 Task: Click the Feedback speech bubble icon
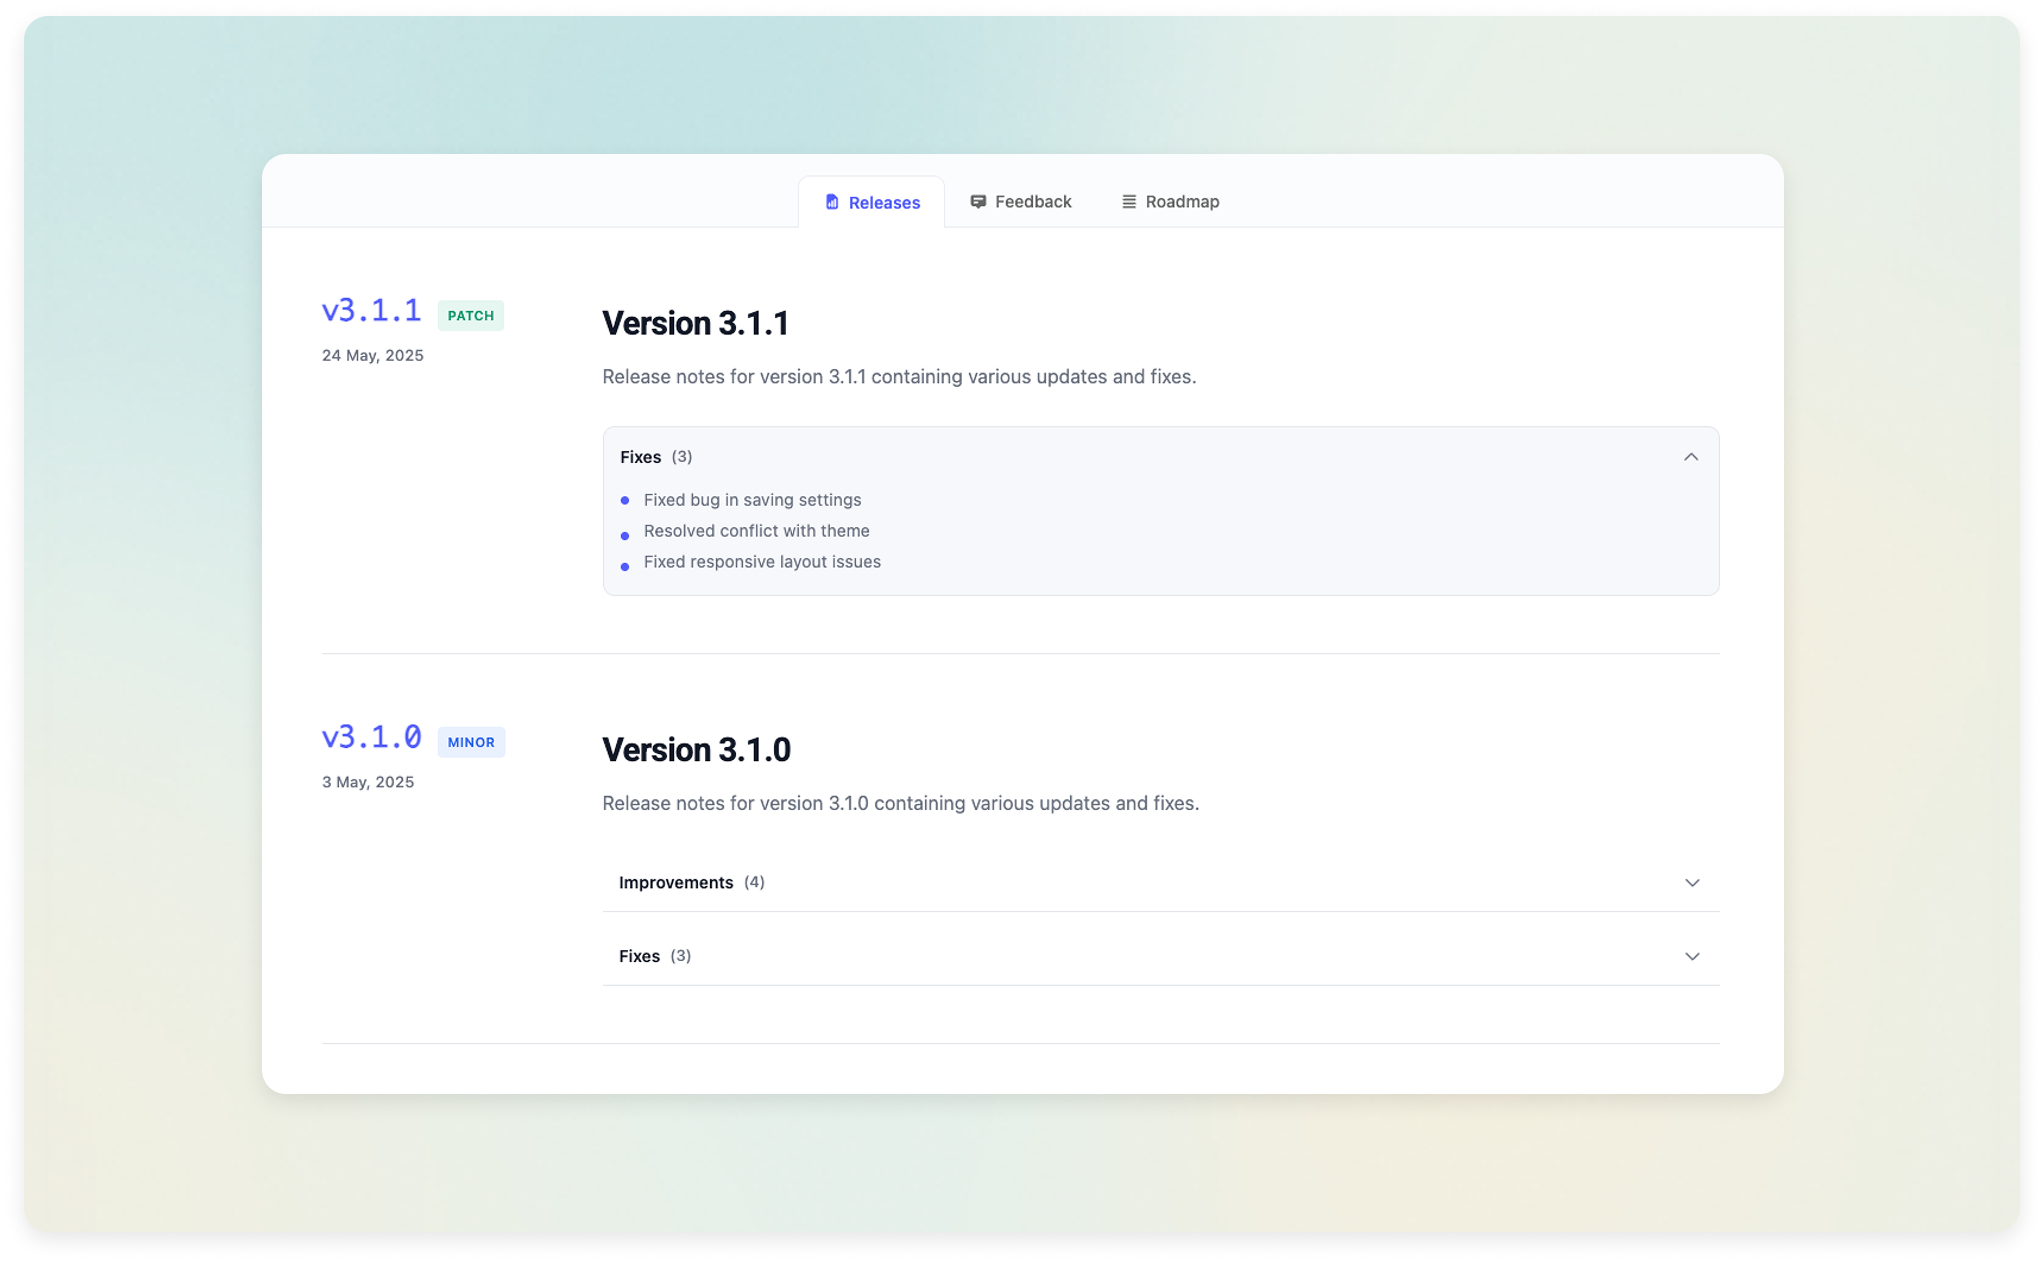tap(979, 201)
